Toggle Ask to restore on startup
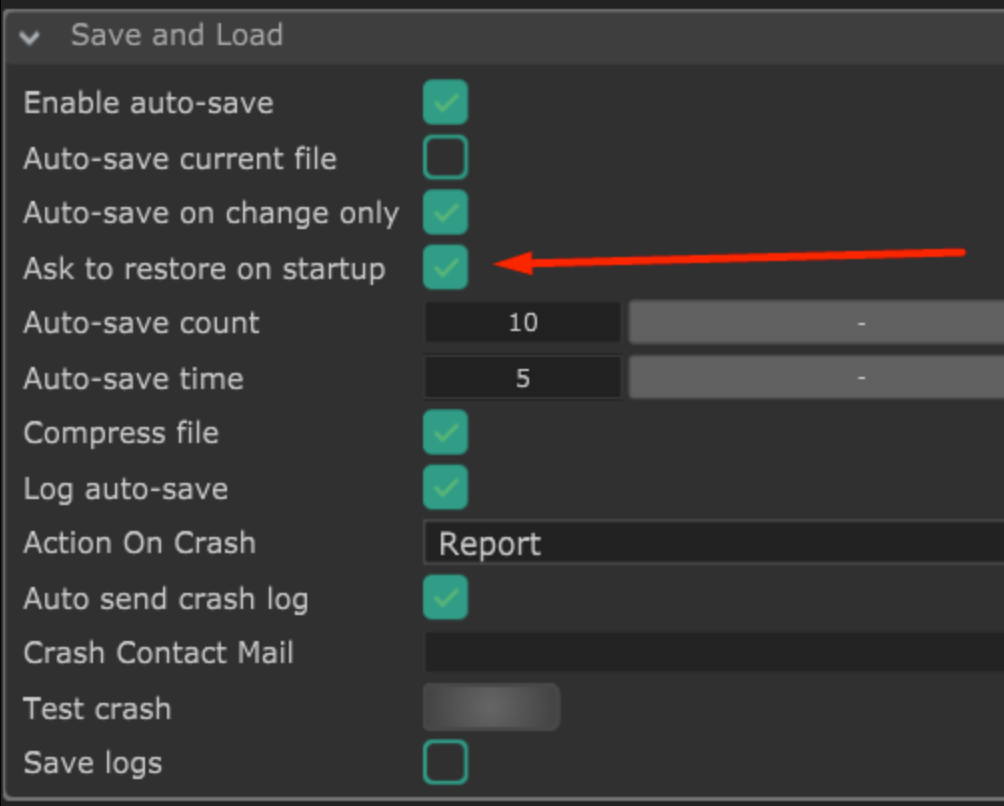1004x806 pixels. click(x=445, y=268)
